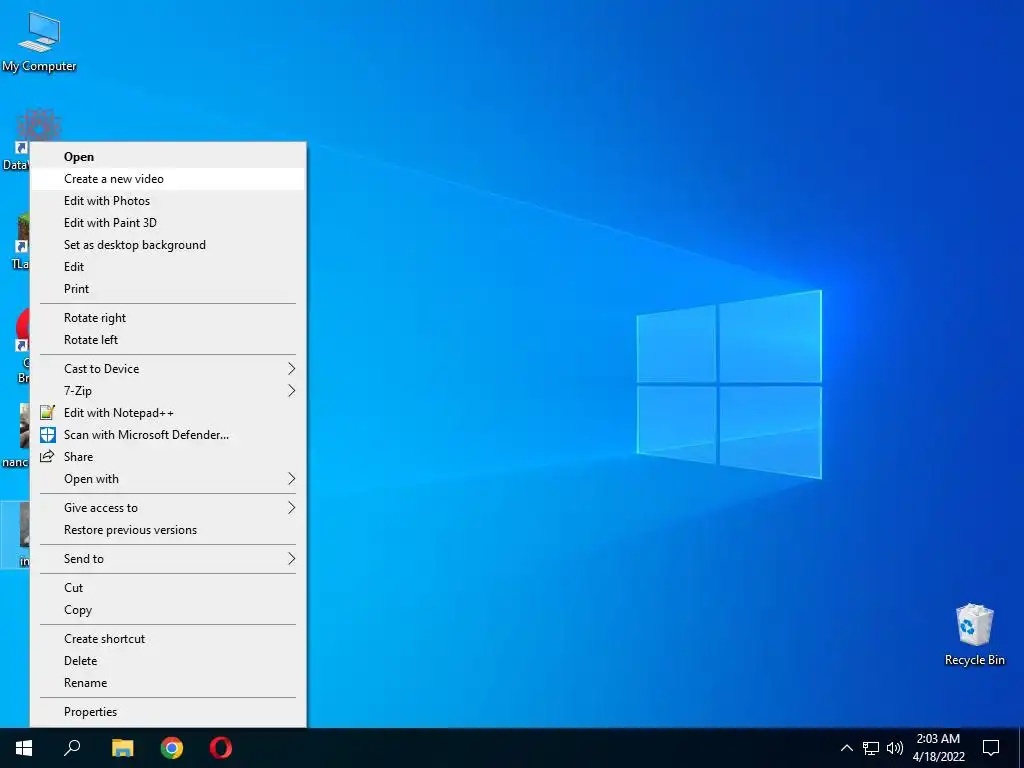Choose Scan with Microsoft Defender
This screenshot has width=1024, height=768.
click(x=168, y=434)
